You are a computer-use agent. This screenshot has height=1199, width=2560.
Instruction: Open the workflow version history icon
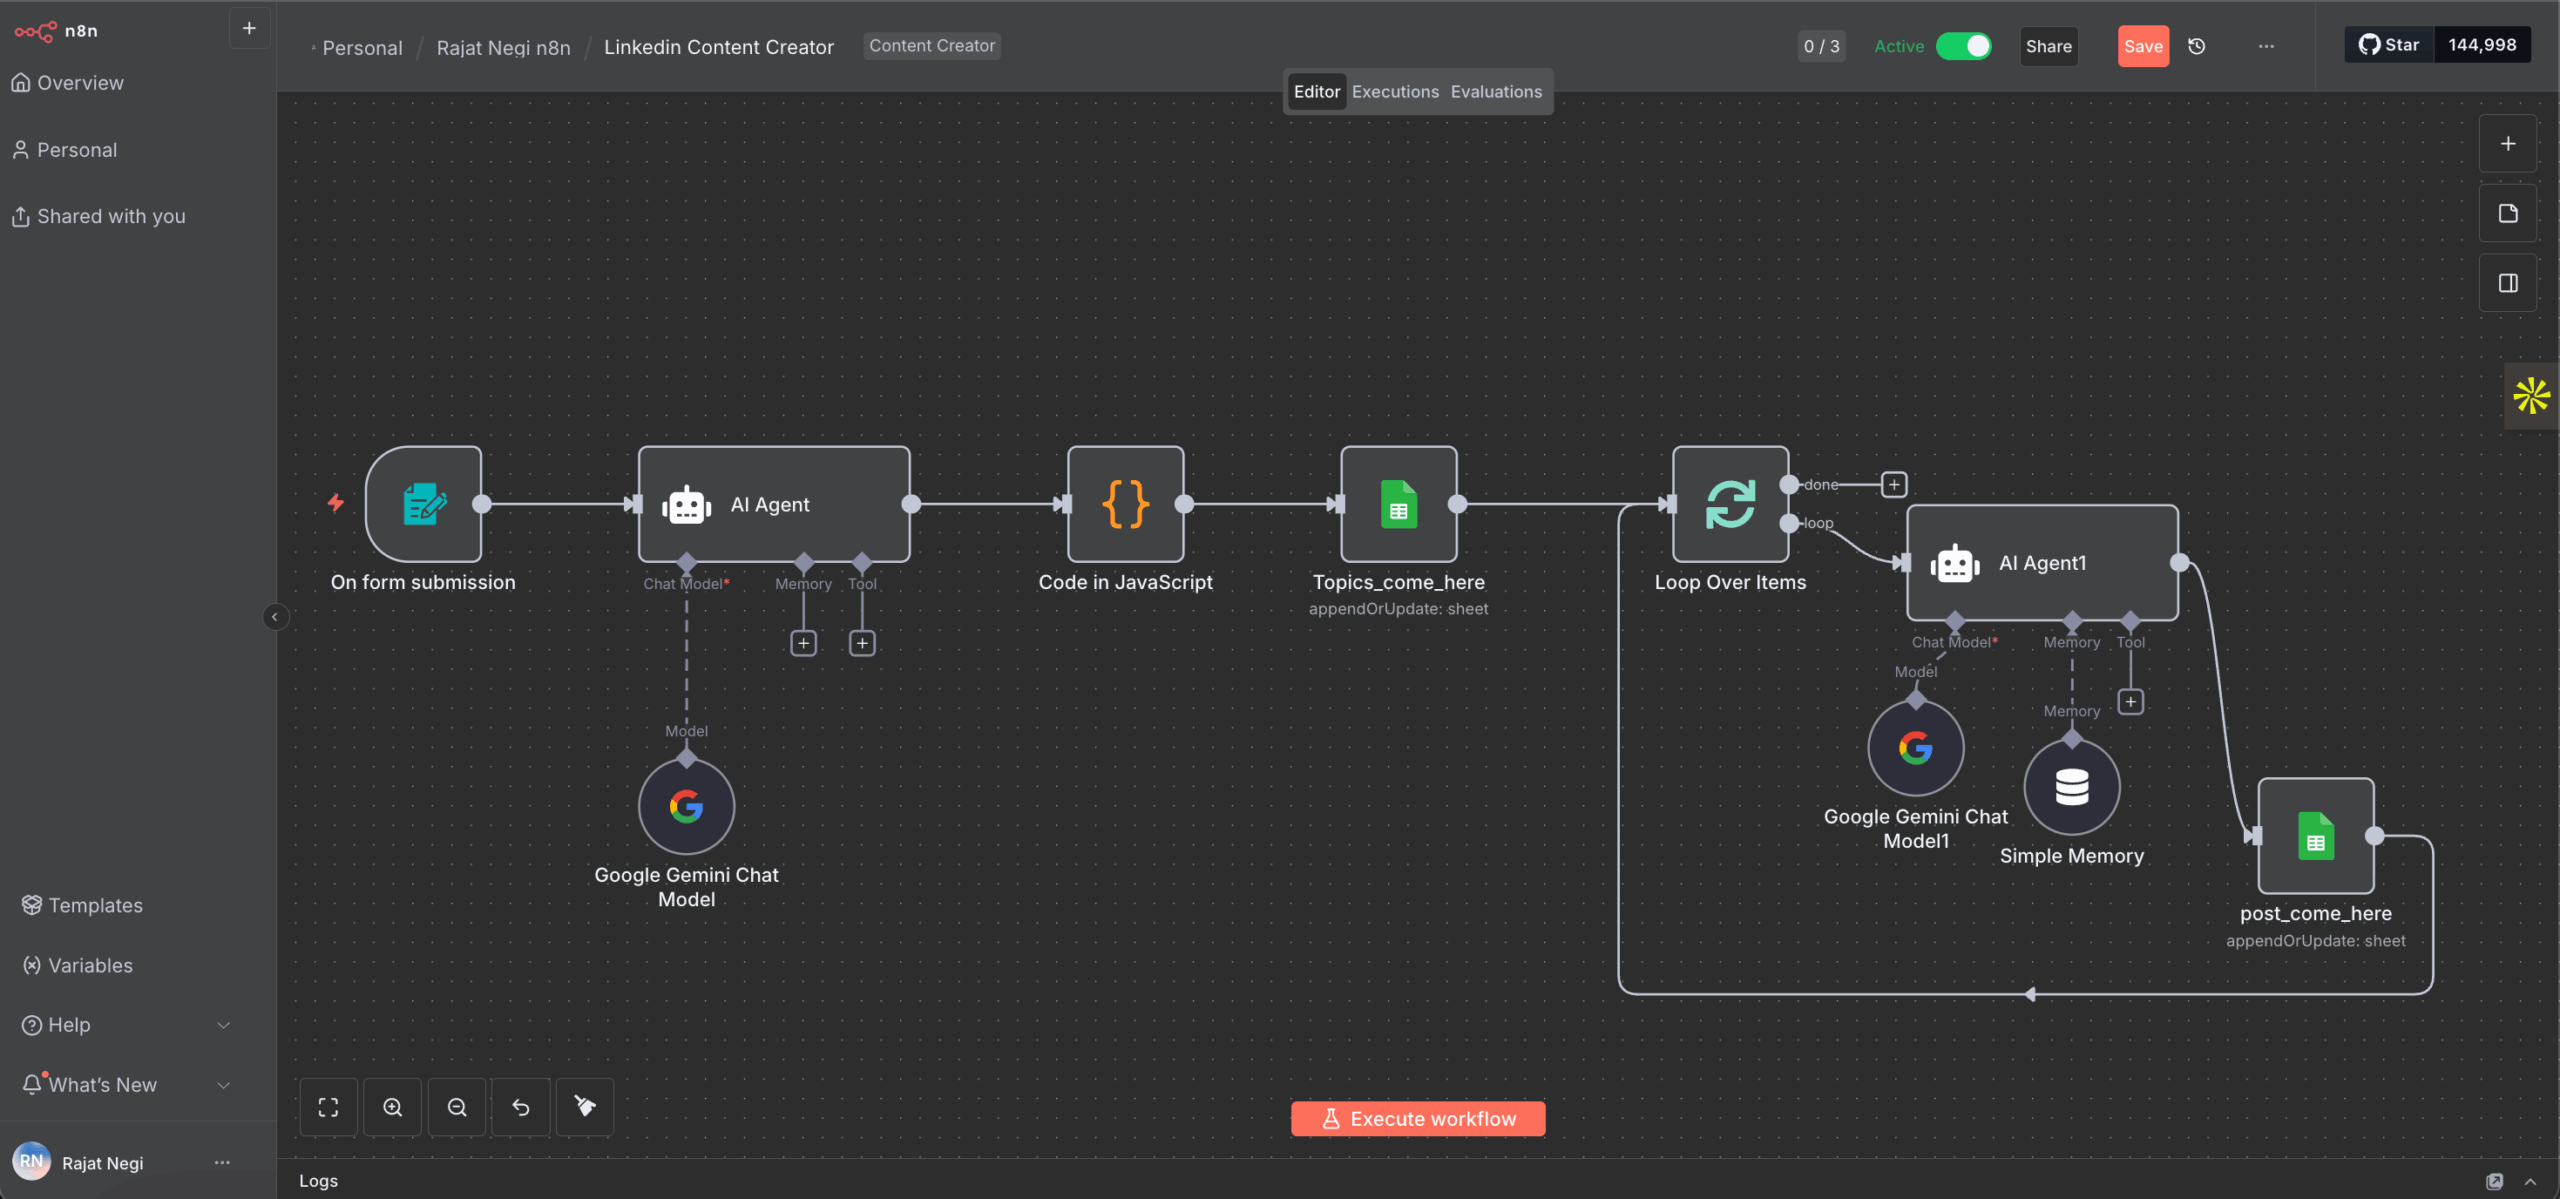[x=2197, y=46]
